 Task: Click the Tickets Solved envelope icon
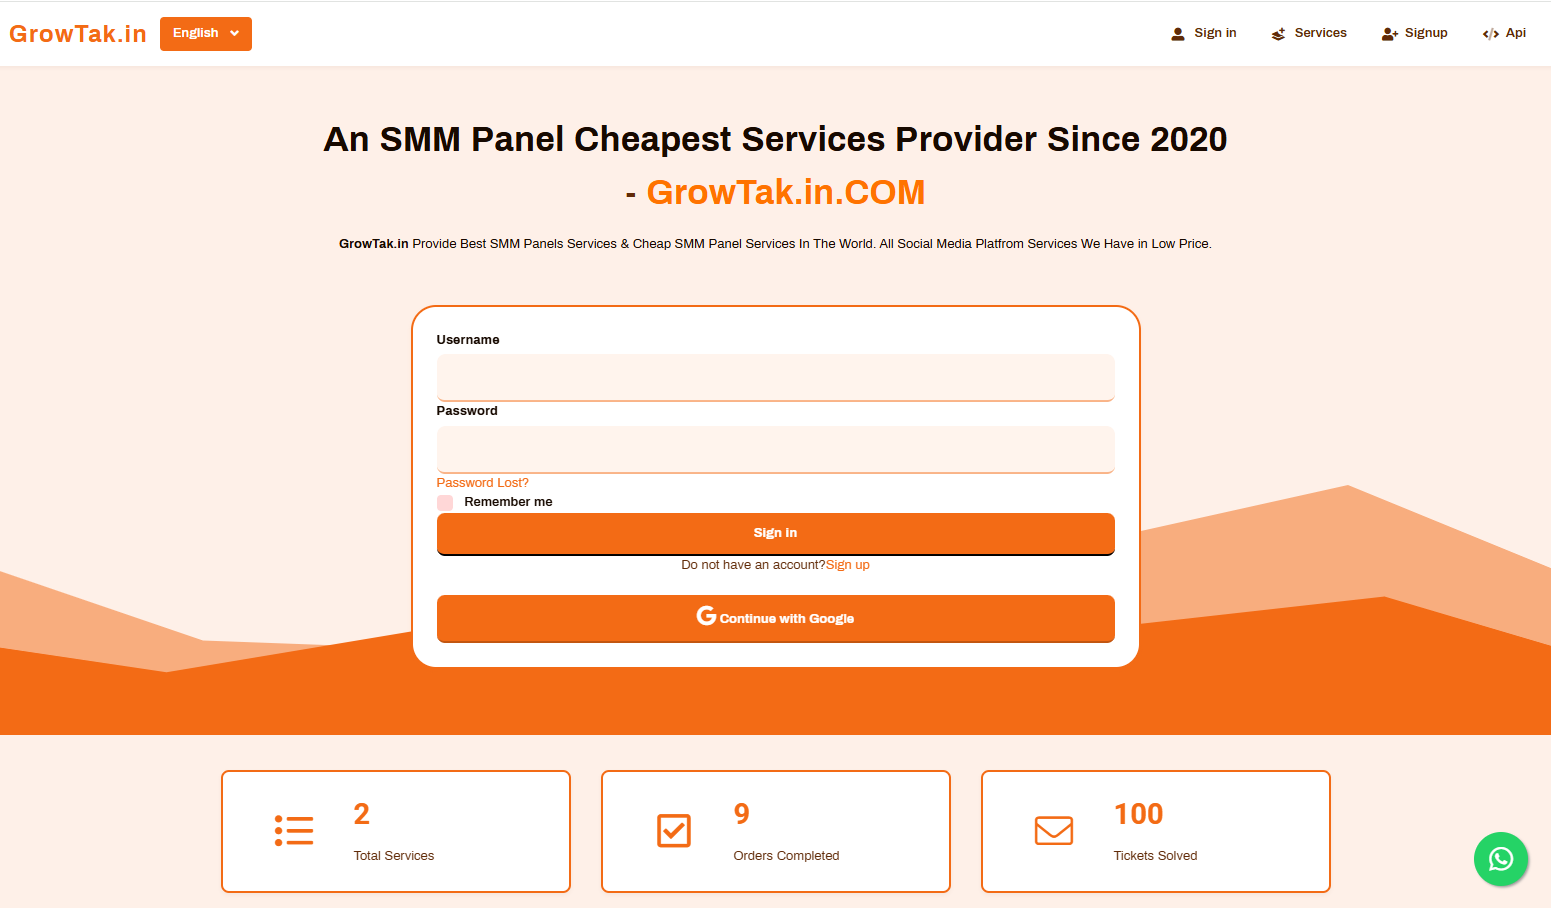pos(1054,831)
